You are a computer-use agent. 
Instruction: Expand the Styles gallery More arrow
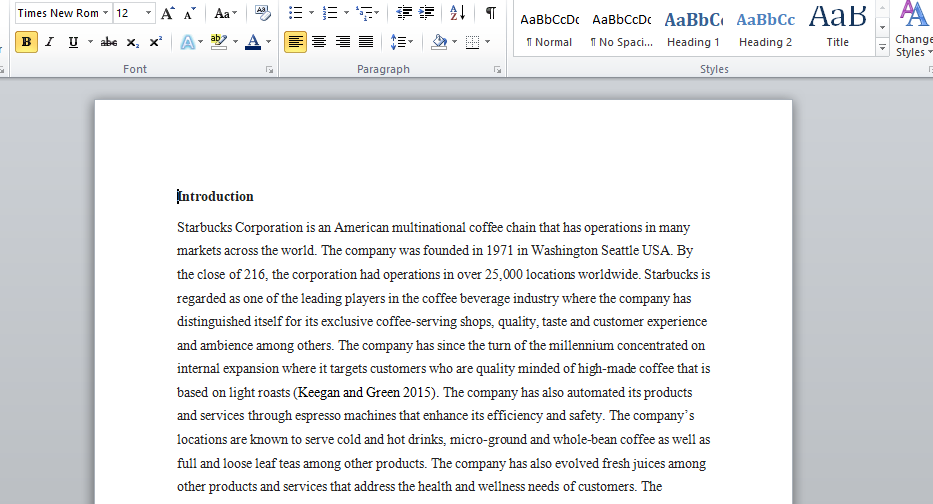point(882,49)
